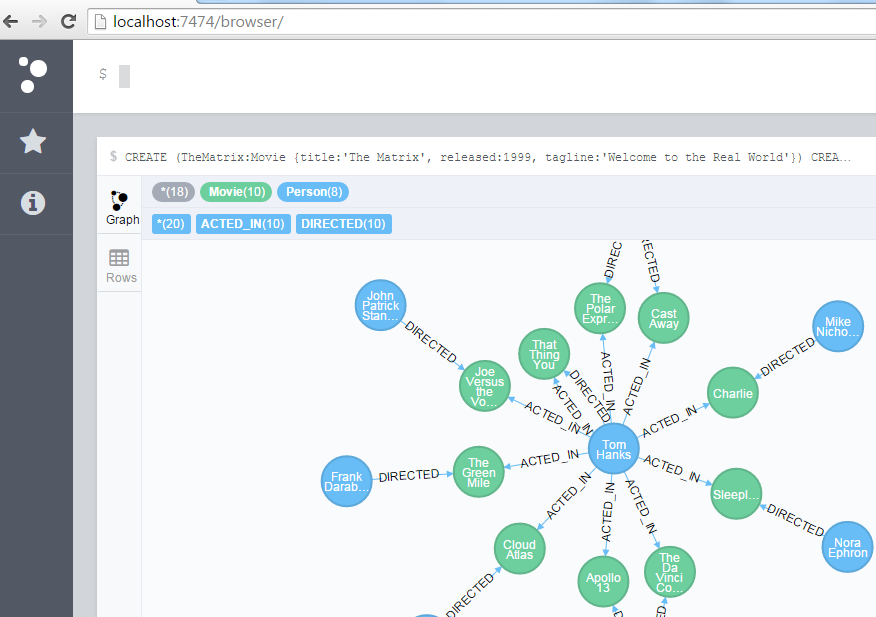876x617 pixels.
Task: Click the Joe Versus the Vo... node
Action: 484,386
